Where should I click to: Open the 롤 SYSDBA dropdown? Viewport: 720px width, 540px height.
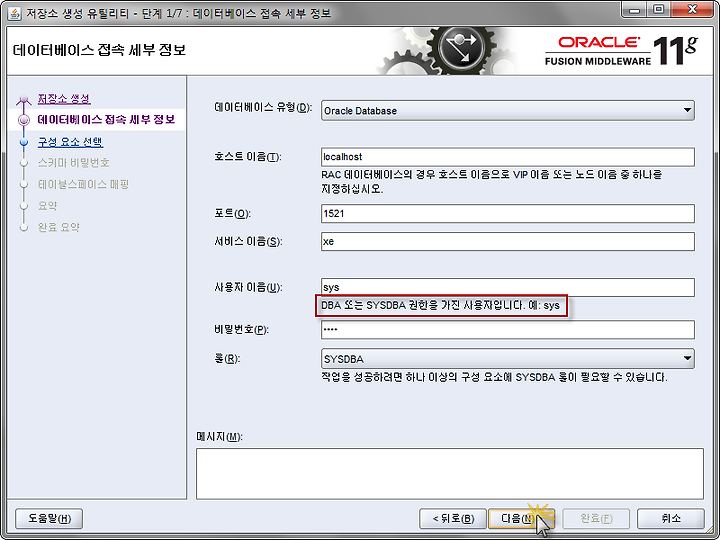coord(507,359)
